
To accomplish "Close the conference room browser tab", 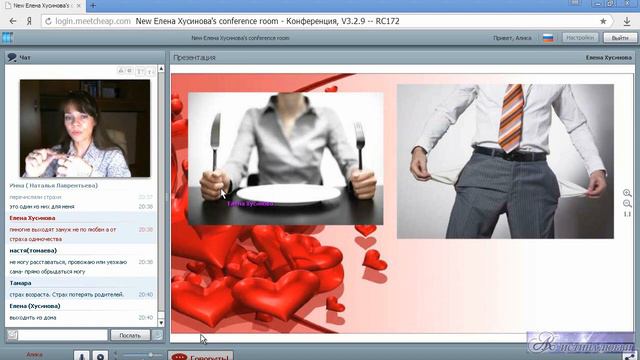I will click(79, 6).
